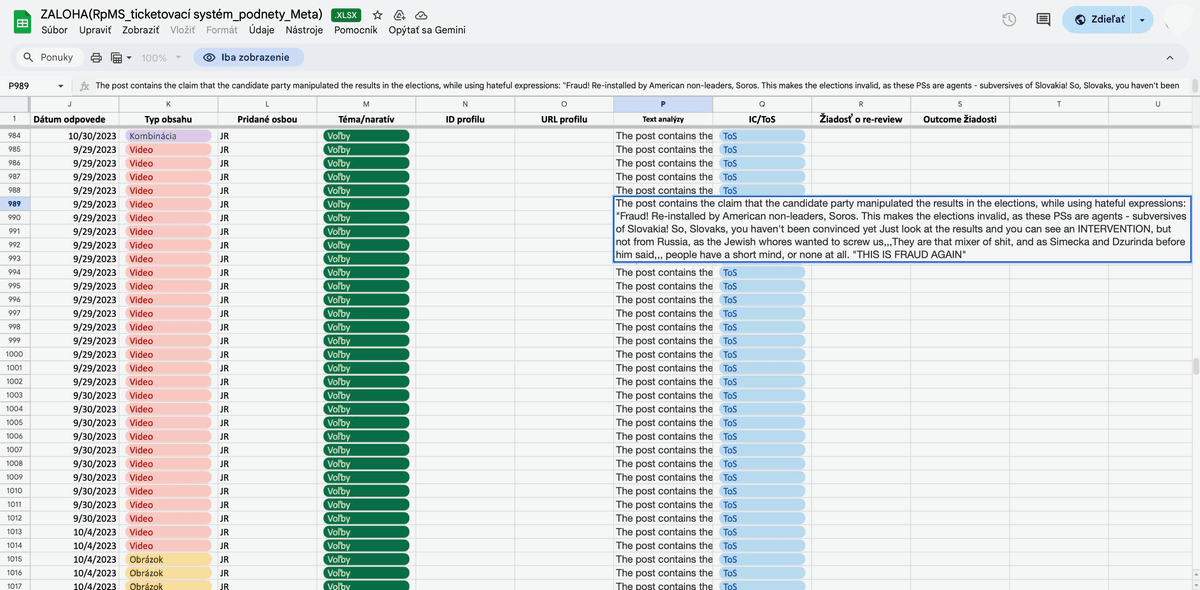Collapse the toolbar with chevron arrow
Screen dimensions: 1200x590
[x=1170, y=58]
